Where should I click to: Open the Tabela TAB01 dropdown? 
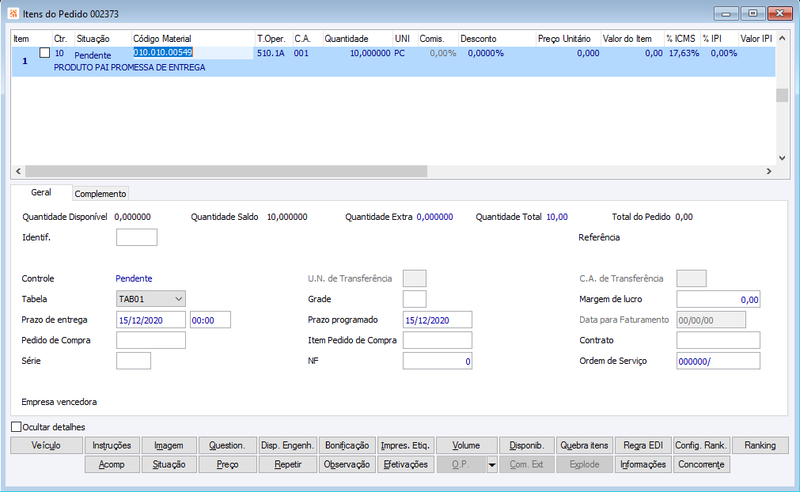tap(151, 299)
